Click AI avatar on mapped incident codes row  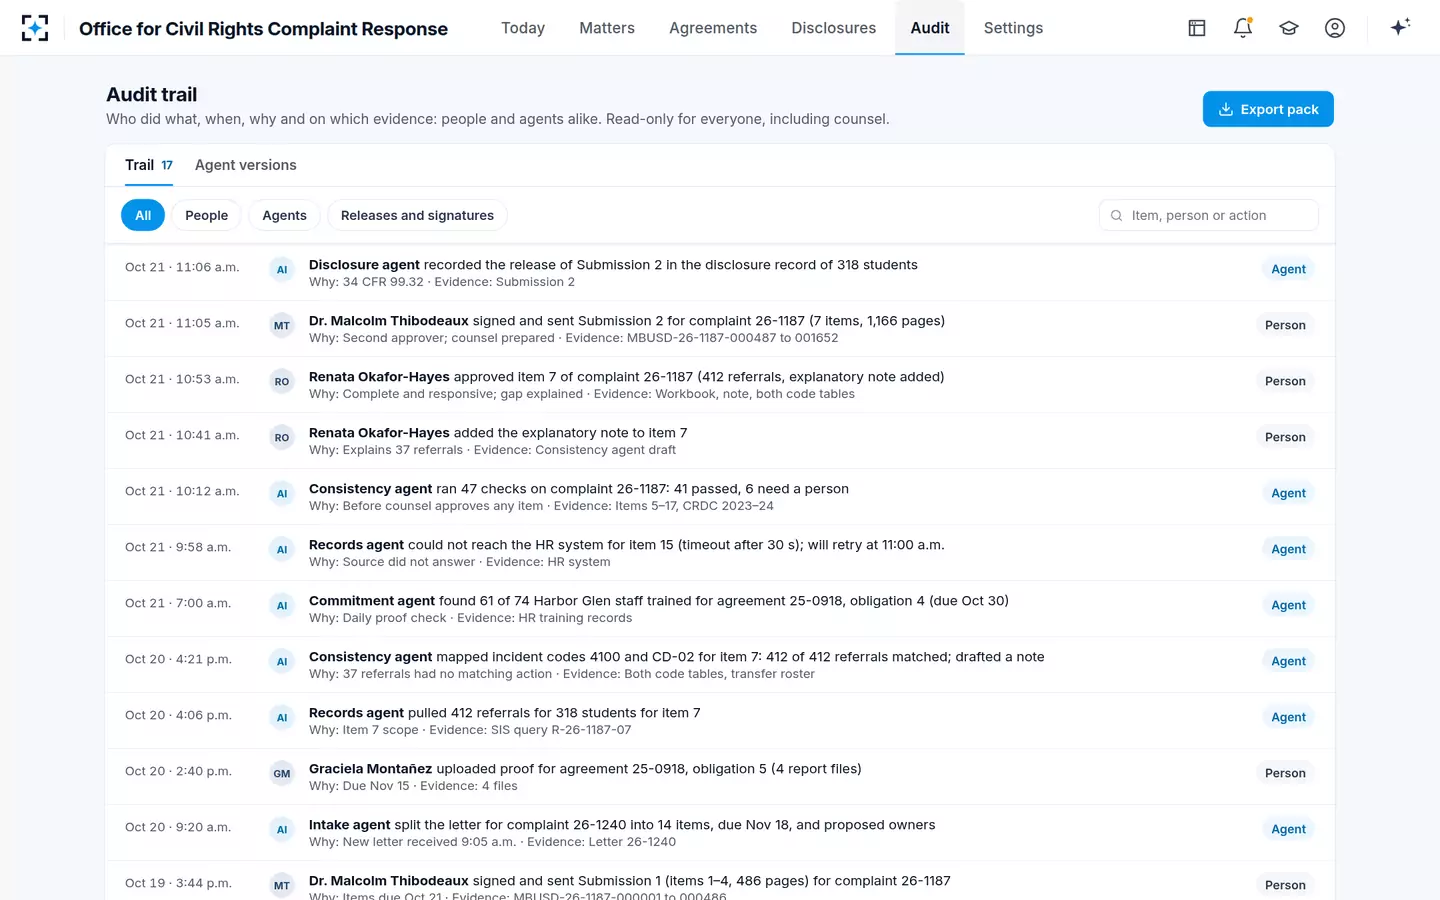coord(282,661)
